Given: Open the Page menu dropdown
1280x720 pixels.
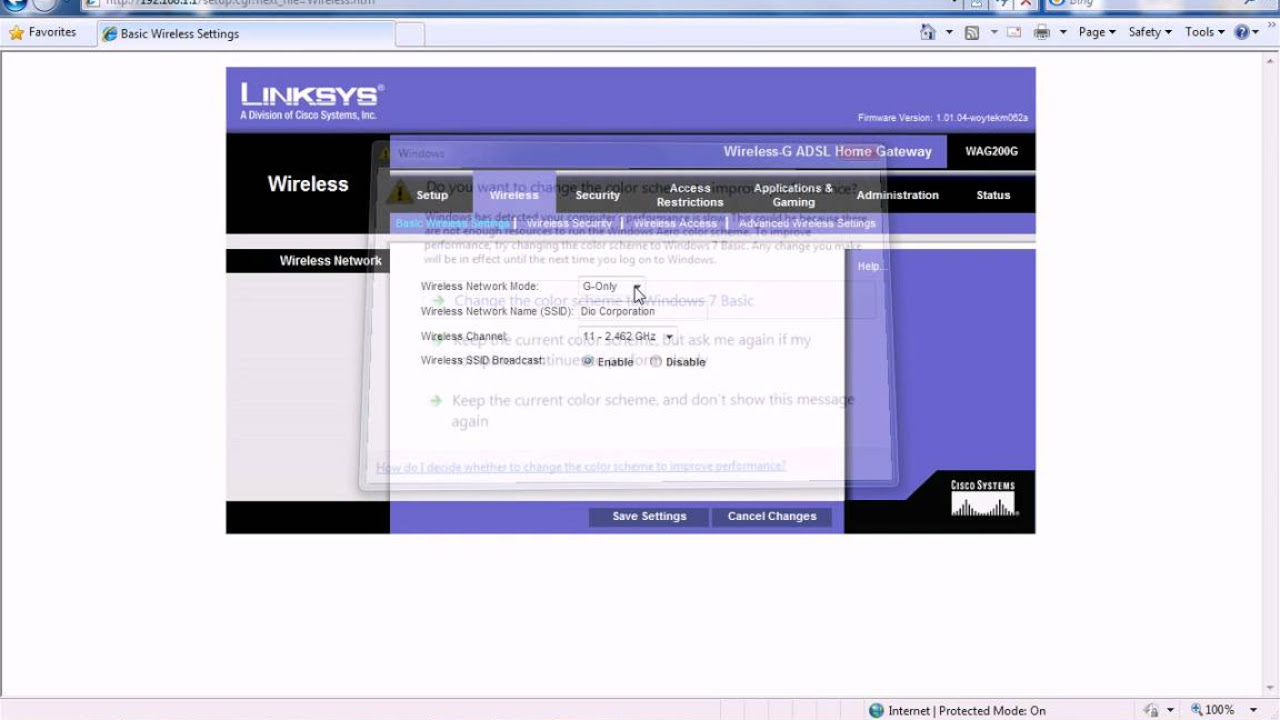Looking at the screenshot, I should [1097, 32].
